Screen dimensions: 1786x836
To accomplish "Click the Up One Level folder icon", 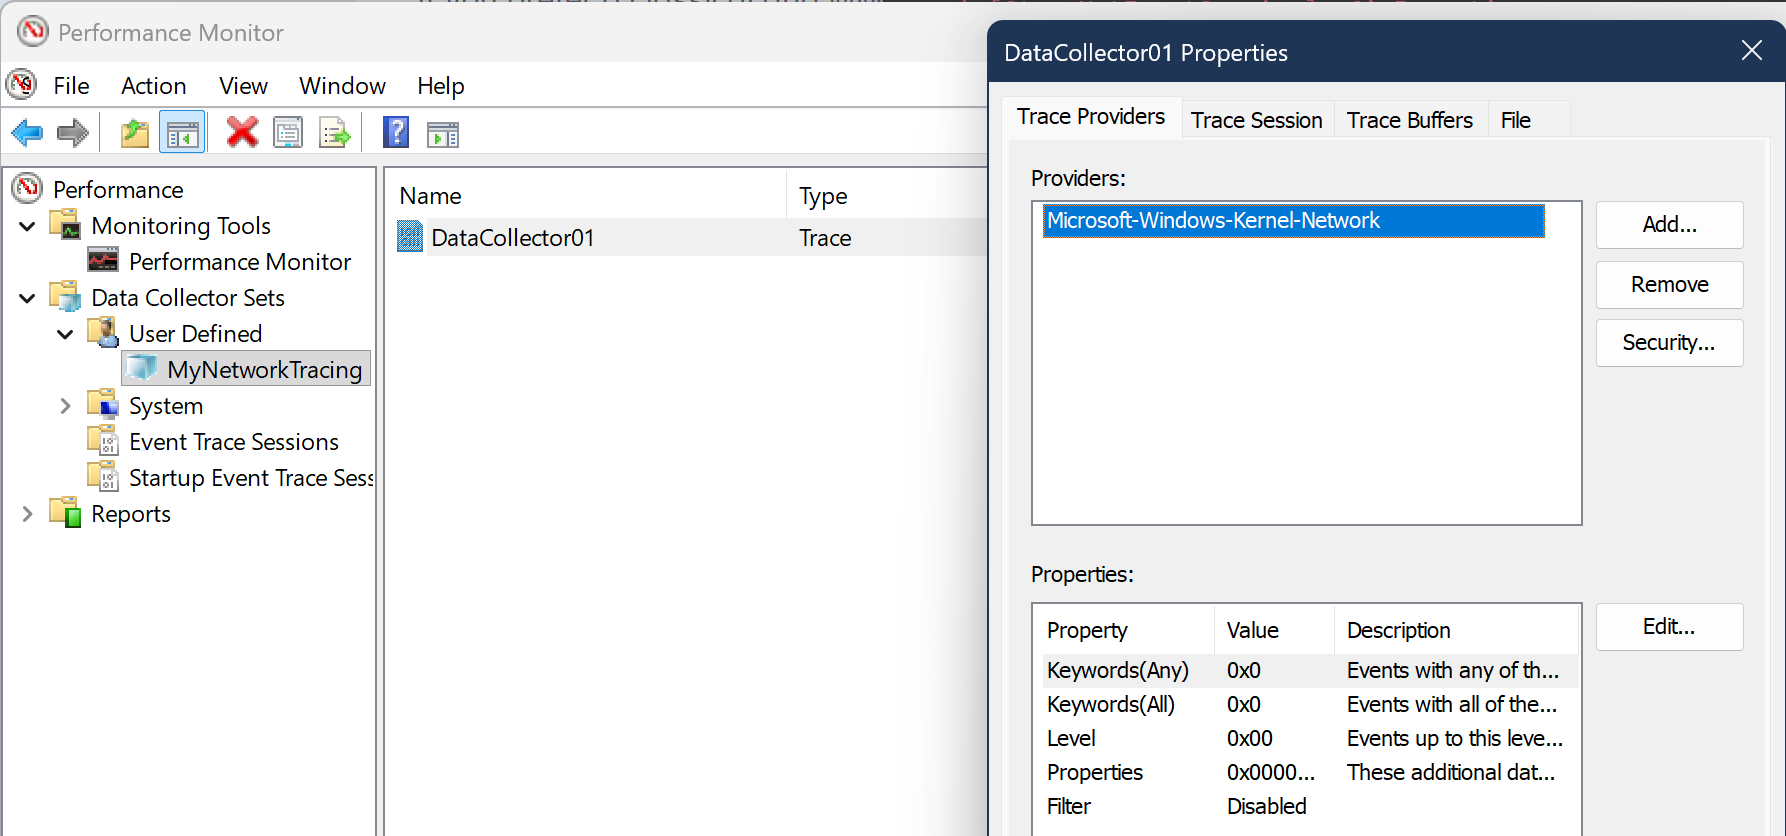I will point(134,133).
